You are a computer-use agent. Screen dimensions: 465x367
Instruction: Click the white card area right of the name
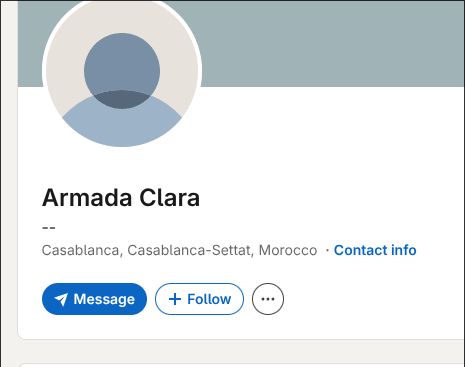[333, 197]
